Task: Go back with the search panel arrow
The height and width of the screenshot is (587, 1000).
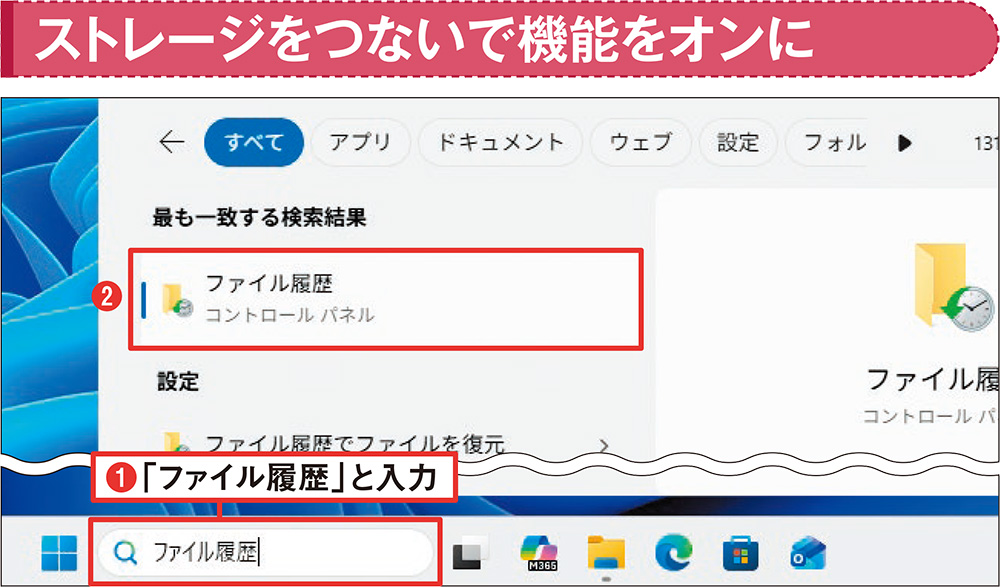Action: pyautogui.click(x=172, y=142)
